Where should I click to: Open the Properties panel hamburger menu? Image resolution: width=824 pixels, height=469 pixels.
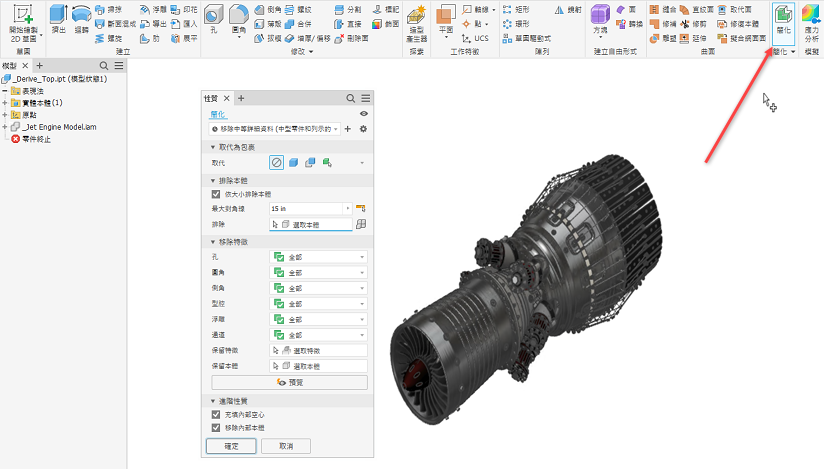(x=366, y=98)
